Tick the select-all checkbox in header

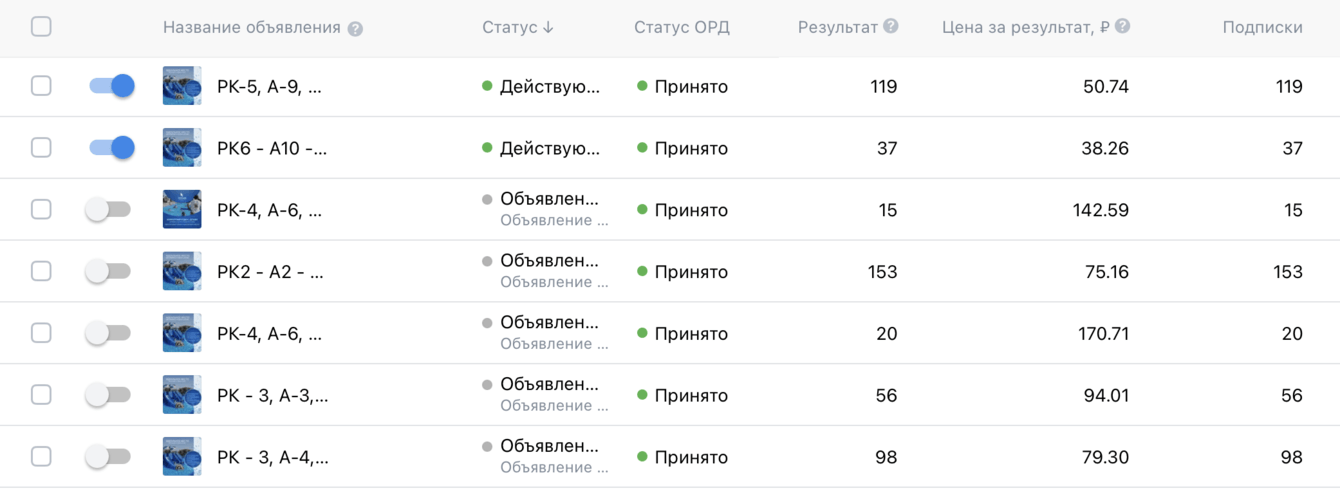[x=41, y=27]
